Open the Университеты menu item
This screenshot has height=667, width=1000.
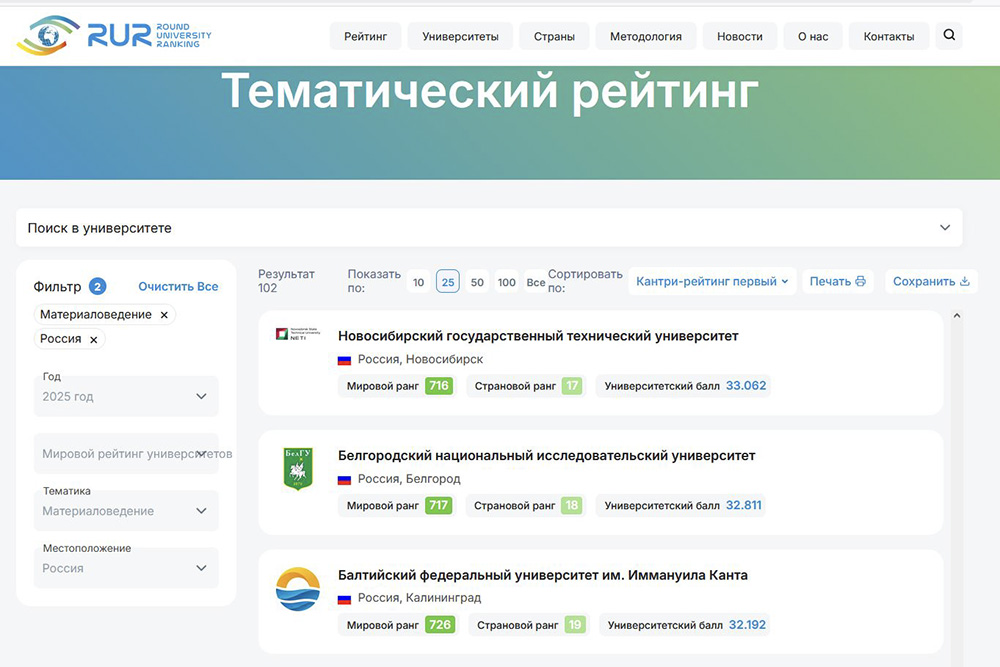coord(460,36)
